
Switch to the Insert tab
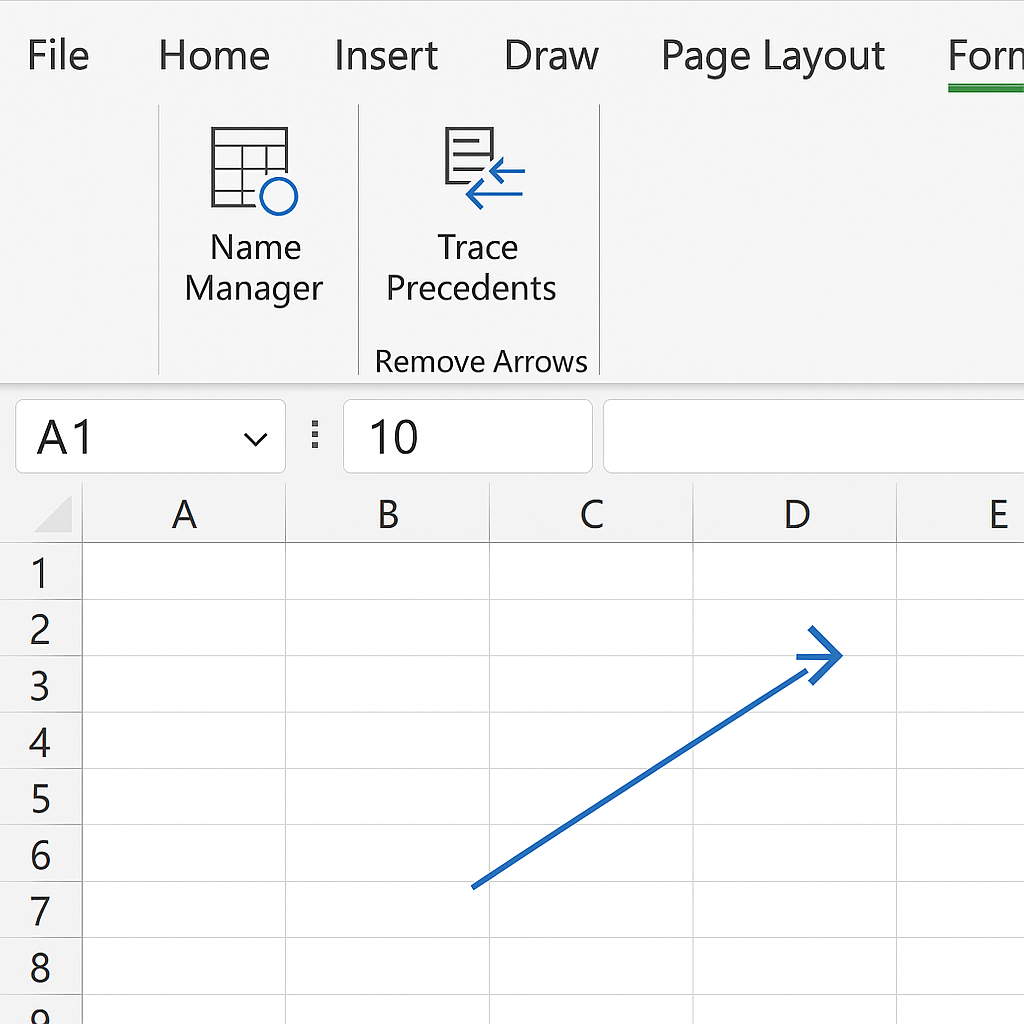tap(386, 56)
